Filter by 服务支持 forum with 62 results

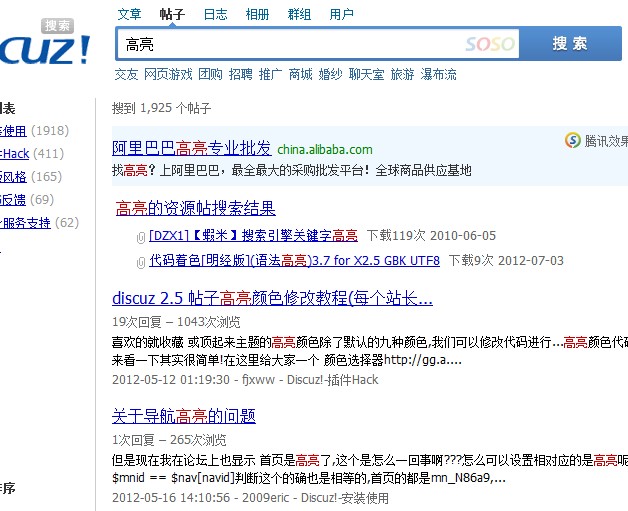25,223
